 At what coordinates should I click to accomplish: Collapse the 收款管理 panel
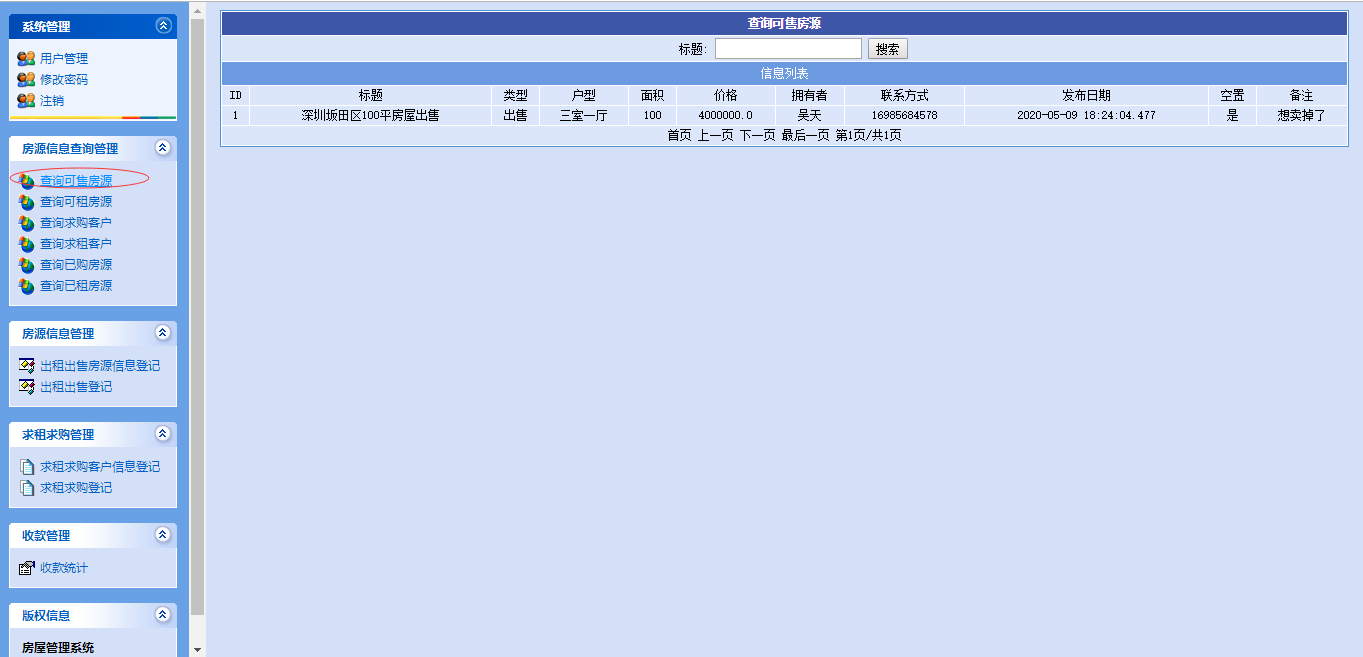(163, 535)
